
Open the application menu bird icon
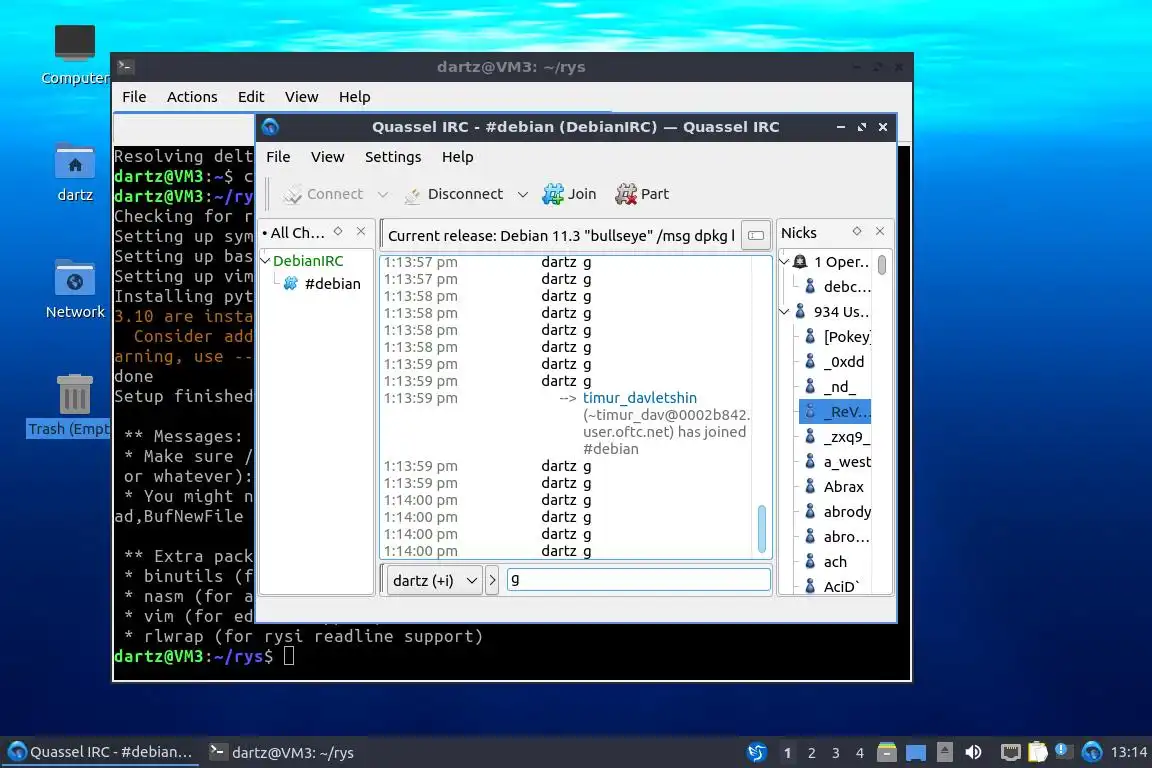tap(756, 752)
